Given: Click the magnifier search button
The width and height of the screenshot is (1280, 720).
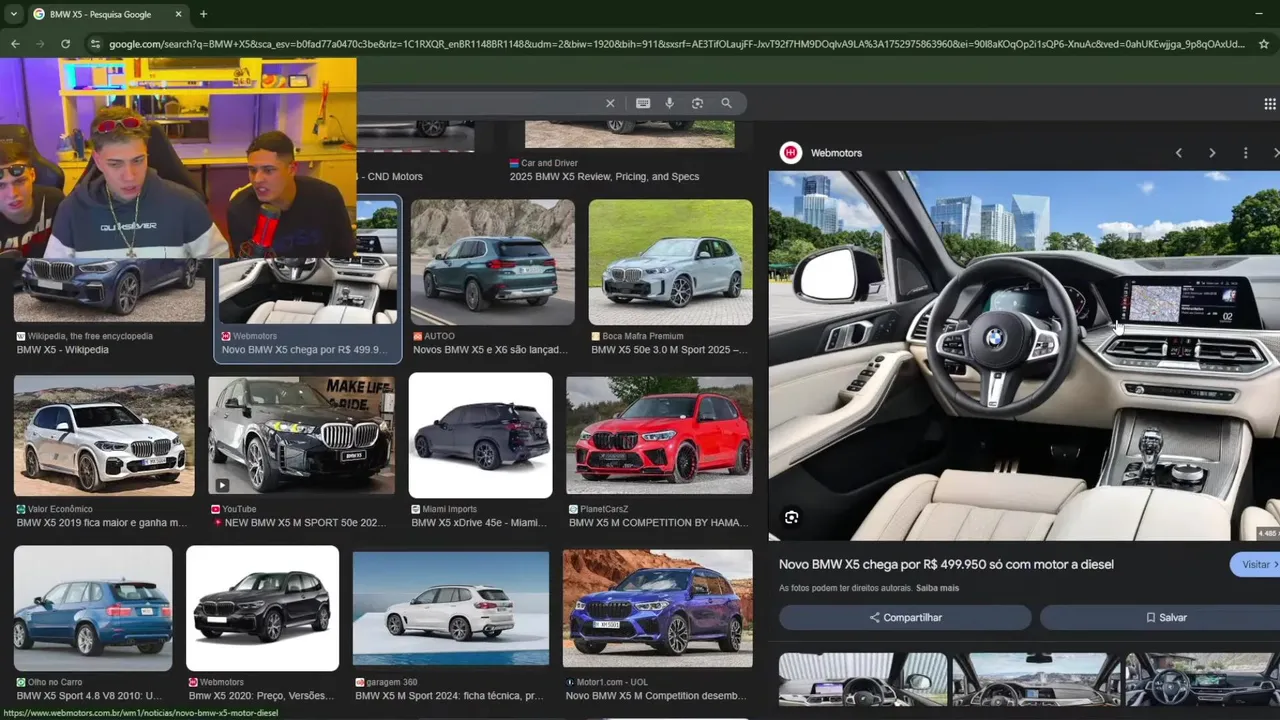Looking at the screenshot, I should pyautogui.click(x=727, y=103).
